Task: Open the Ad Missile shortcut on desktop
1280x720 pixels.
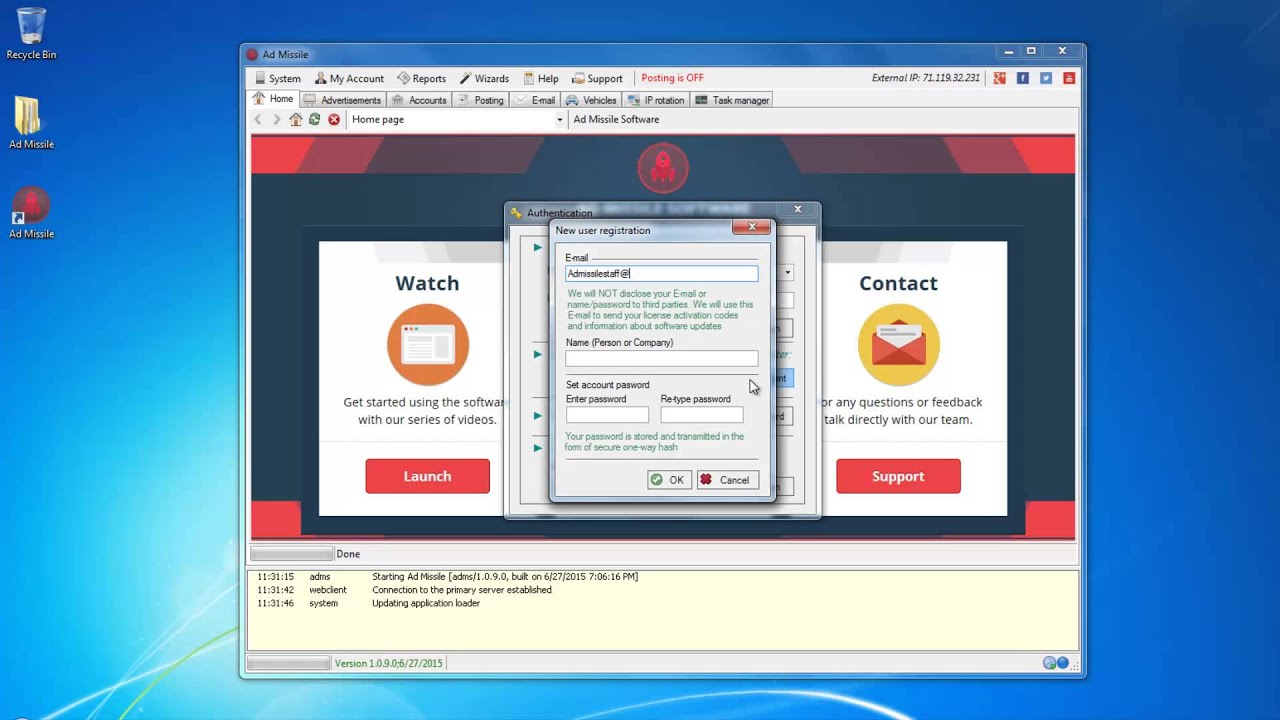Action: point(31,213)
